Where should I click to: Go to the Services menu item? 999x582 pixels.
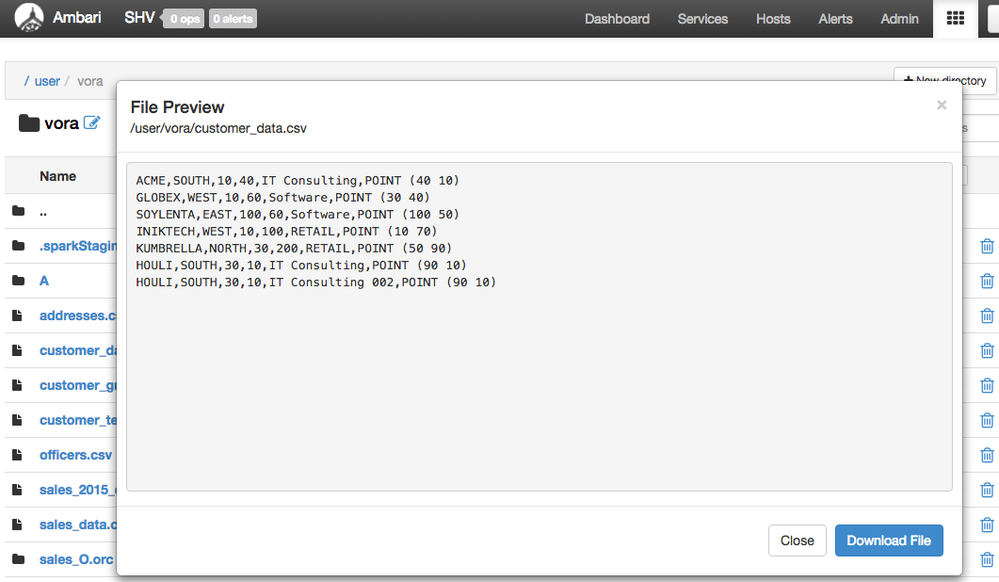[x=702, y=19]
